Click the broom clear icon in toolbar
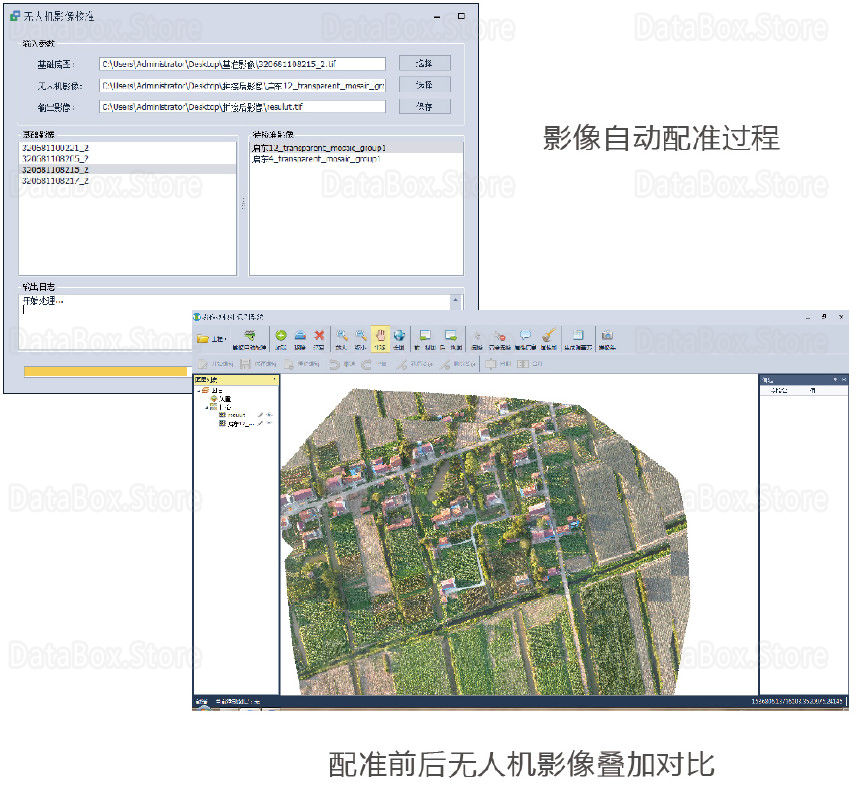Screen dimensions: 858x792 tap(549, 336)
